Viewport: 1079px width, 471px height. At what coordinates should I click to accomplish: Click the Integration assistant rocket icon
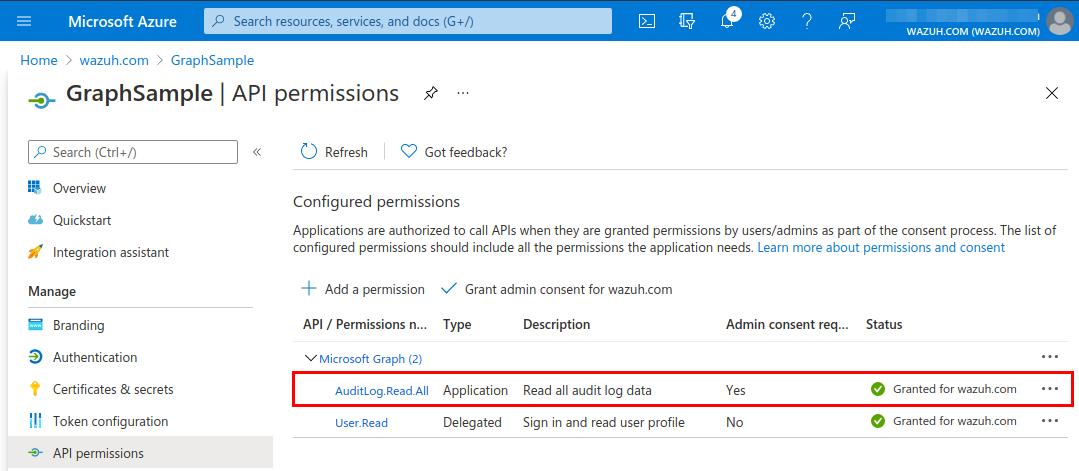pyautogui.click(x=35, y=252)
